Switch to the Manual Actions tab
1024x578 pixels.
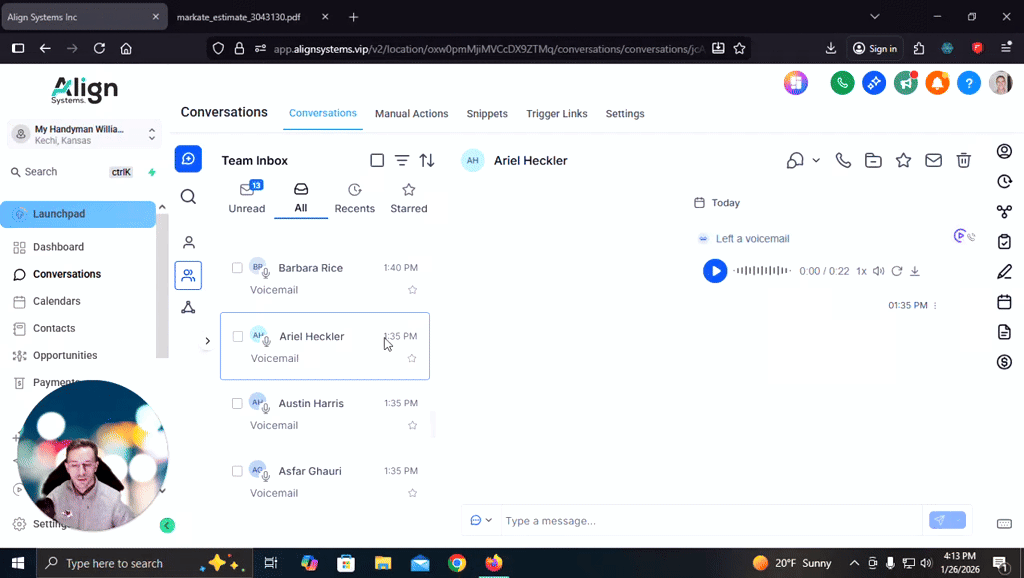tap(411, 114)
